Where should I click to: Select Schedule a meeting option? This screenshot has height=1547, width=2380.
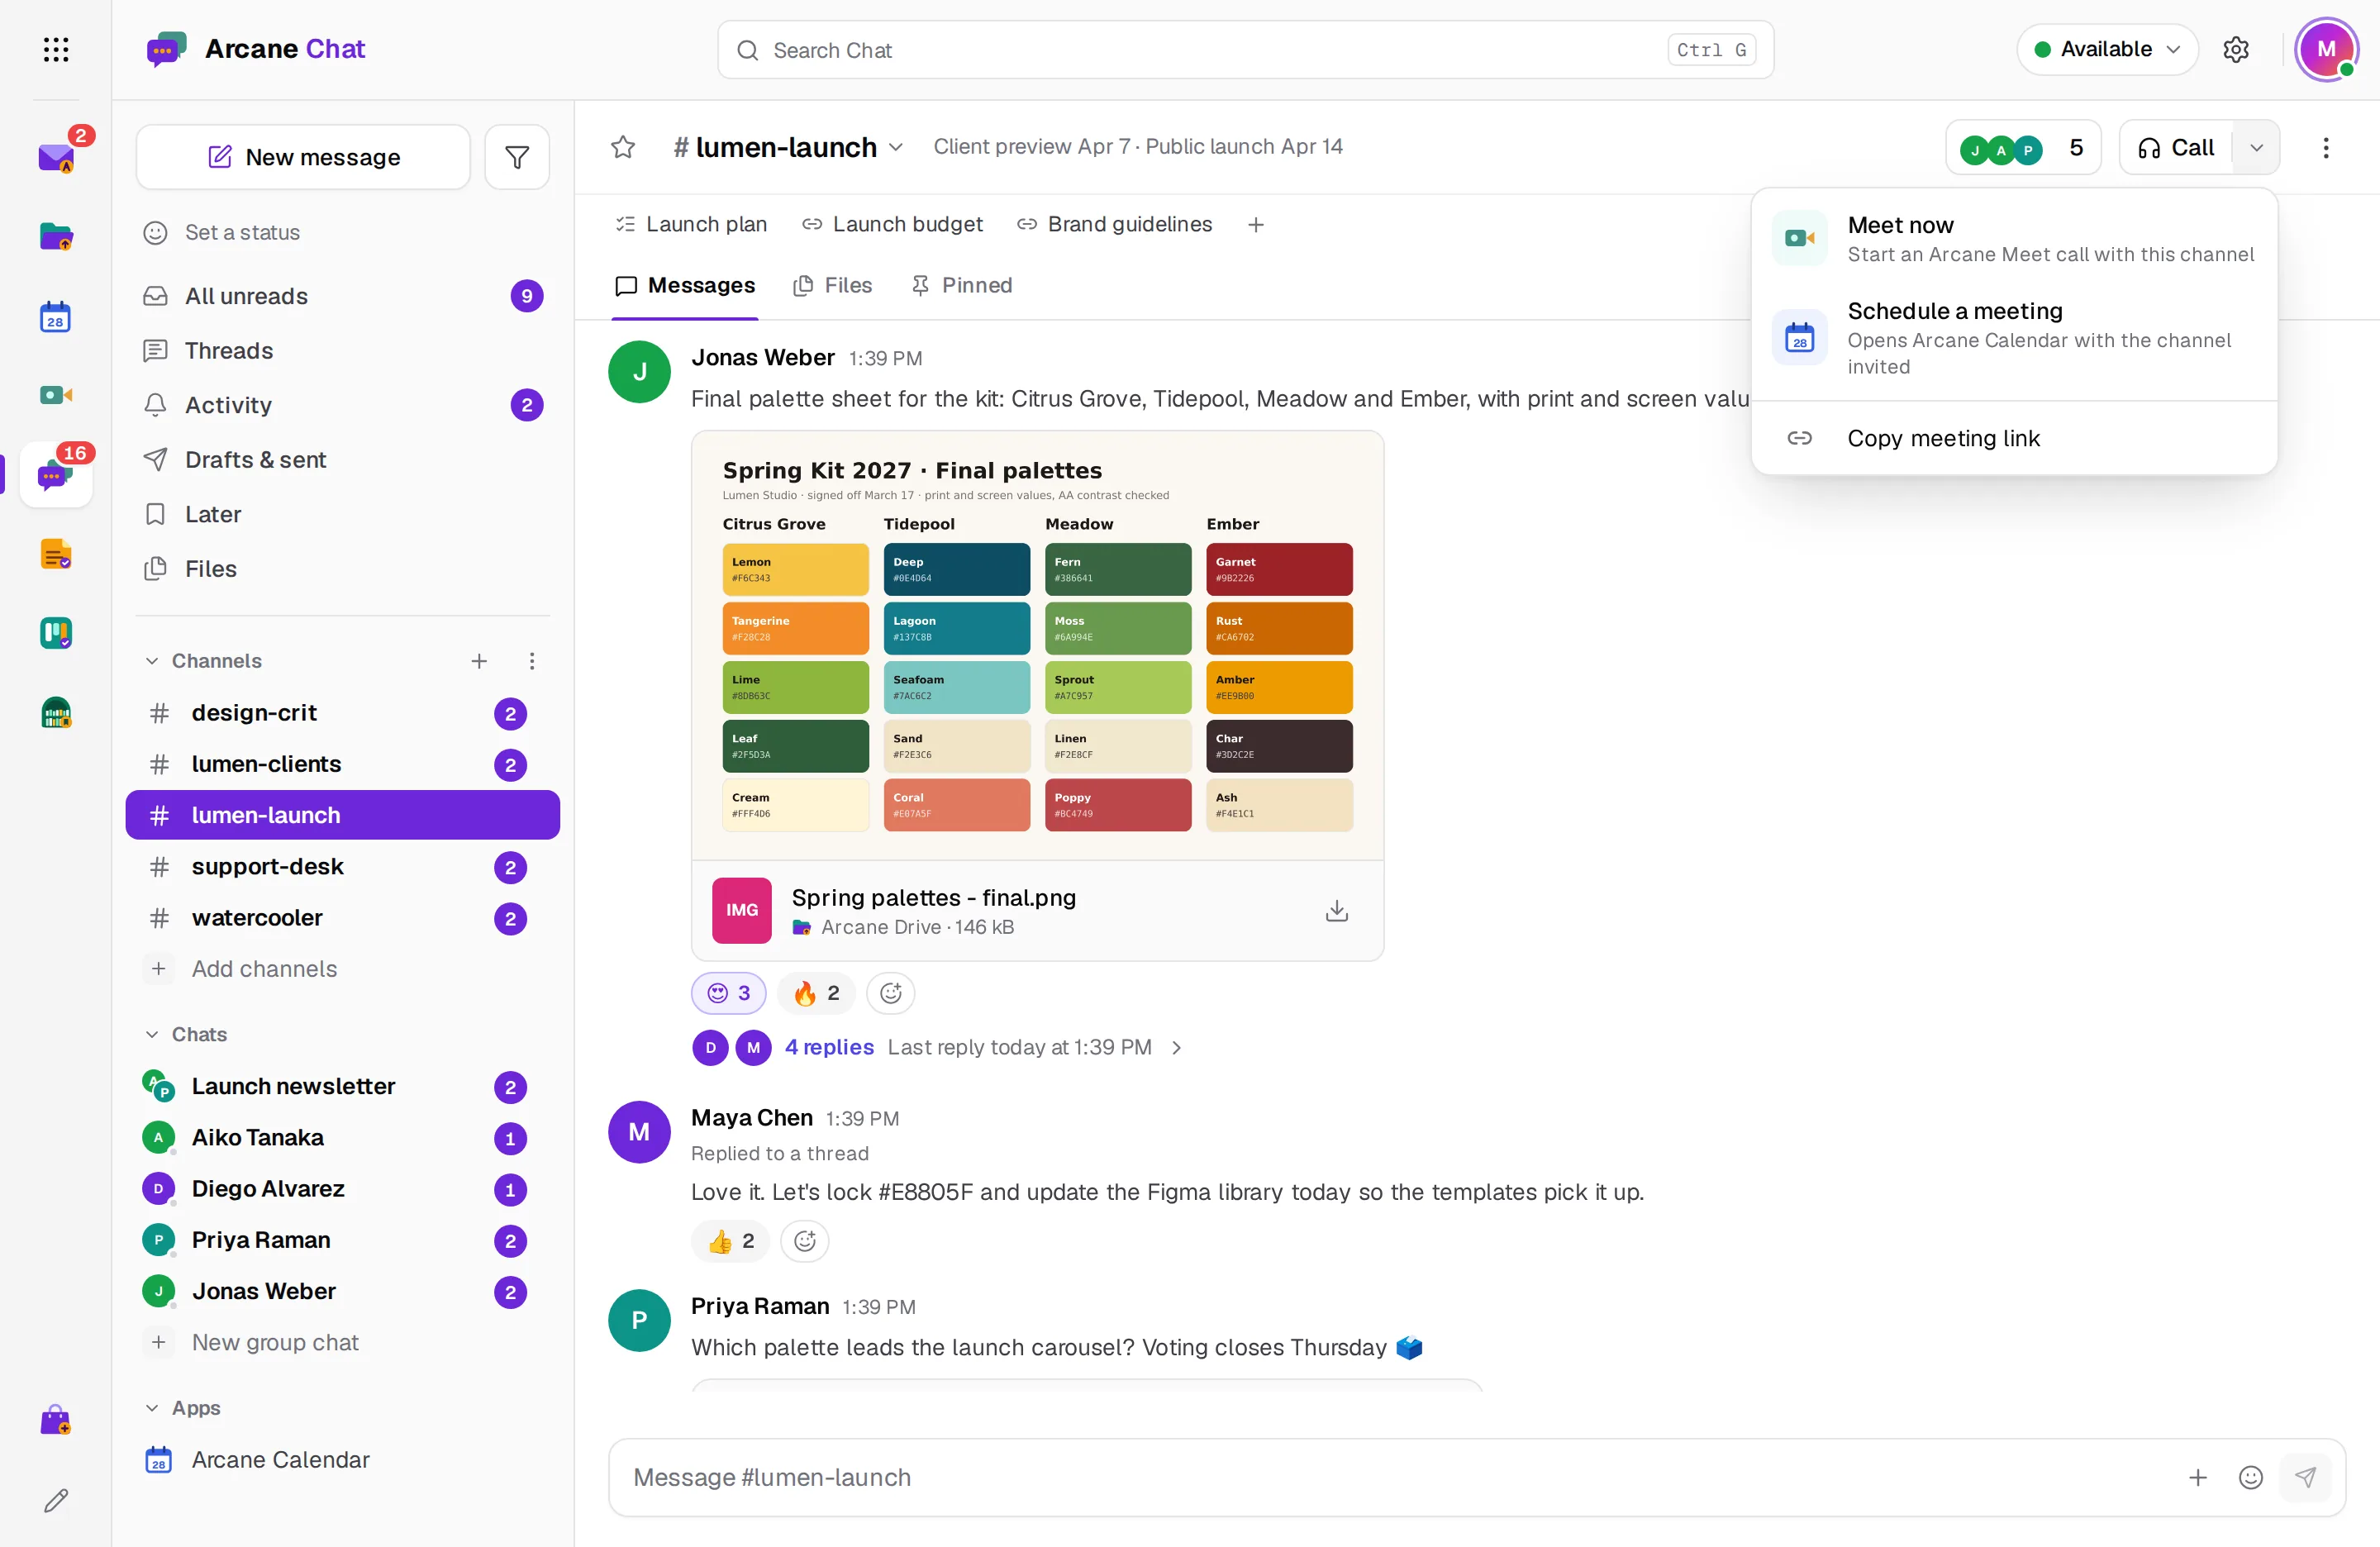[2014, 338]
